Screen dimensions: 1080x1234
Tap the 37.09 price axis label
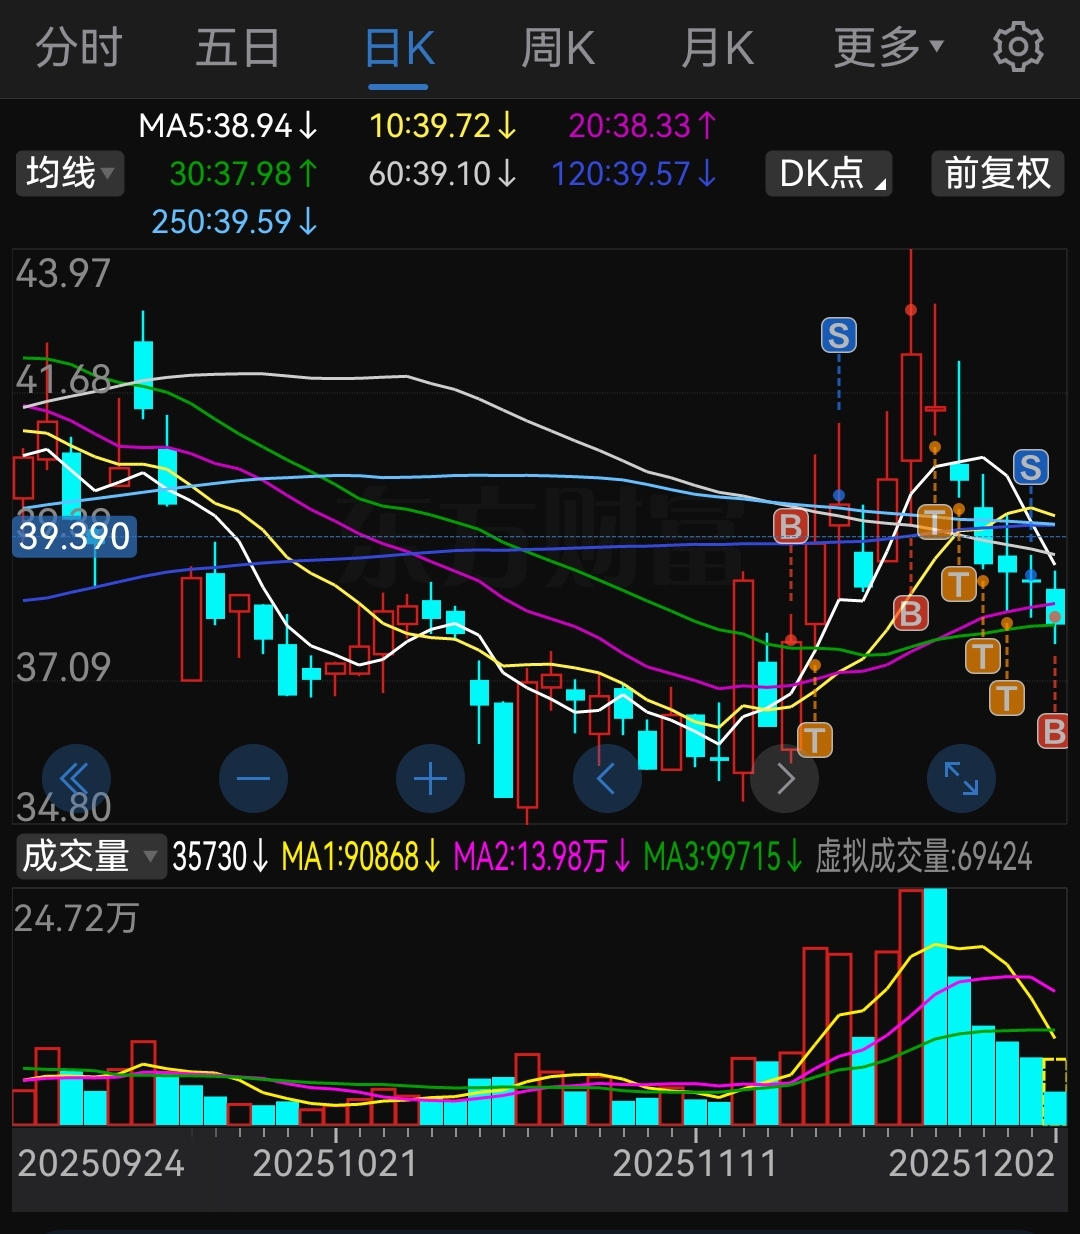coord(63,667)
